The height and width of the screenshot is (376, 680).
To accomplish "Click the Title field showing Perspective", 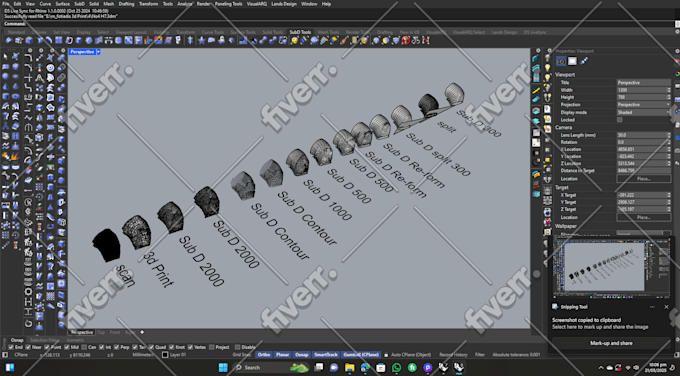I will tap(644, 82).
